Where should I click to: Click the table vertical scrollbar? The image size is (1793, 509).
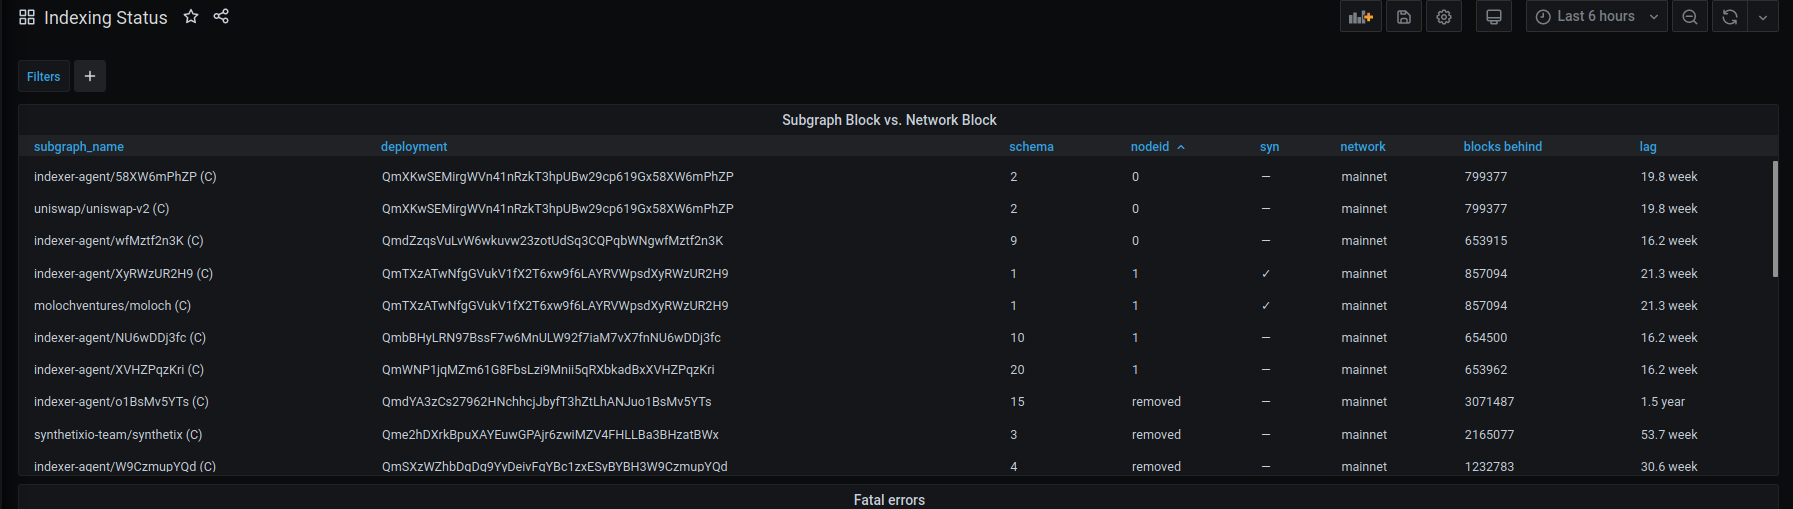click(x=1775, y=218)
